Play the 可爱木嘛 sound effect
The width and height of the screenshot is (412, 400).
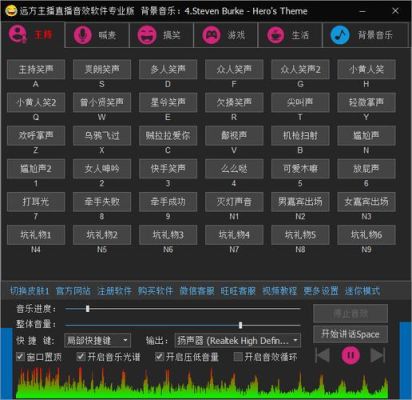point(300,169)
